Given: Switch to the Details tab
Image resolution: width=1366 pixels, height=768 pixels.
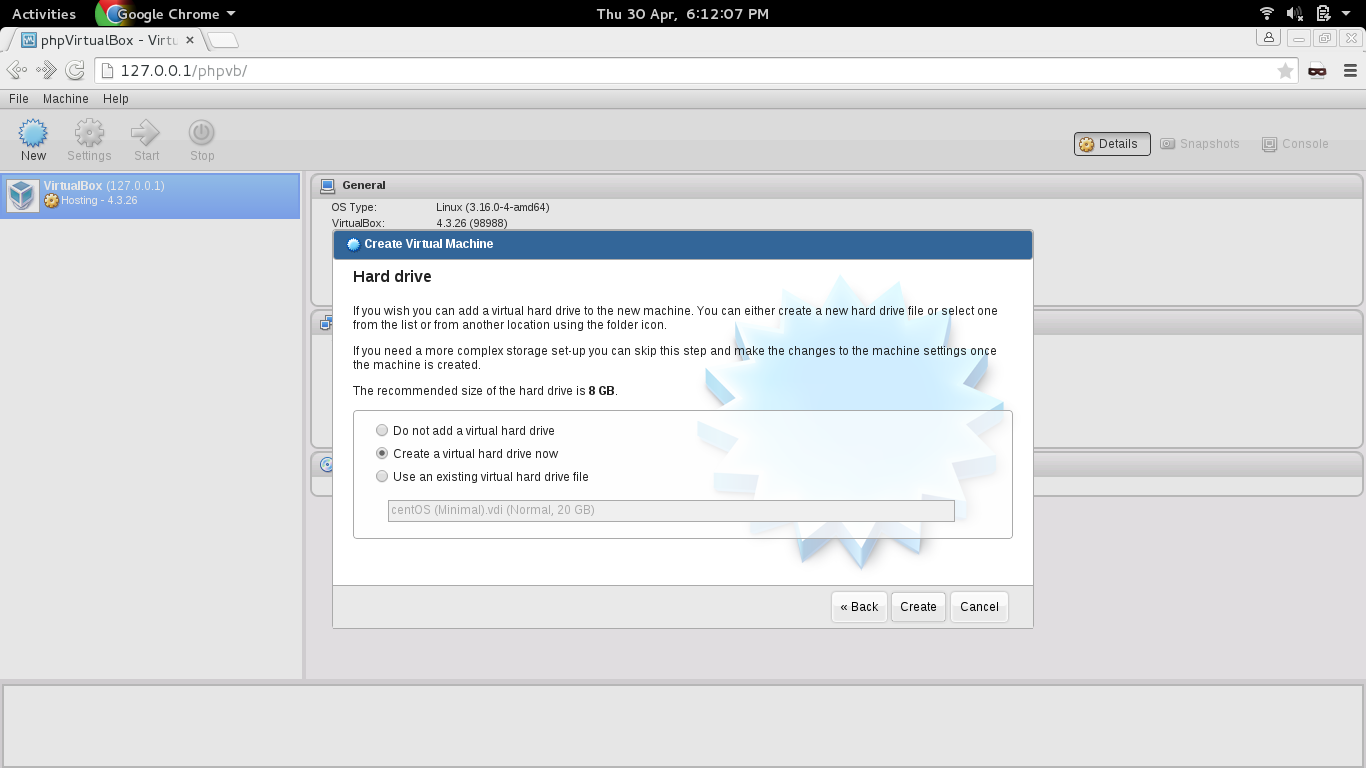Looking at the screenshot, I should pyautogui.click(x=1112, y=144).
